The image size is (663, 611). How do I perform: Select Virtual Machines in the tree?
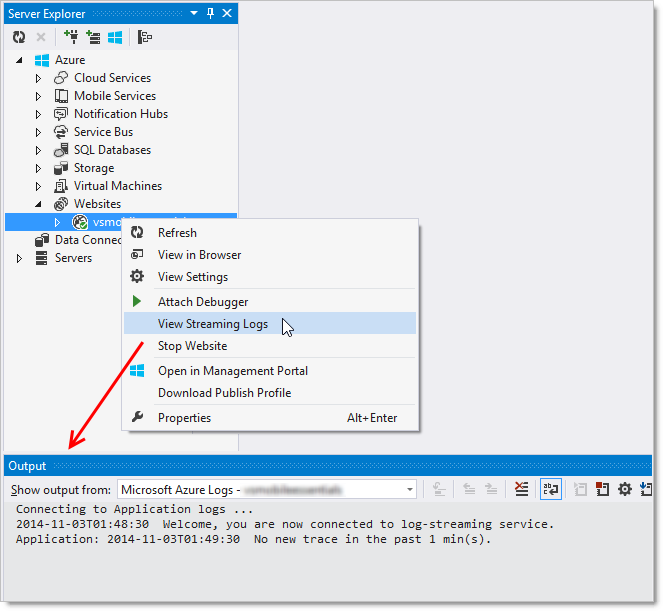pos(118,186)
